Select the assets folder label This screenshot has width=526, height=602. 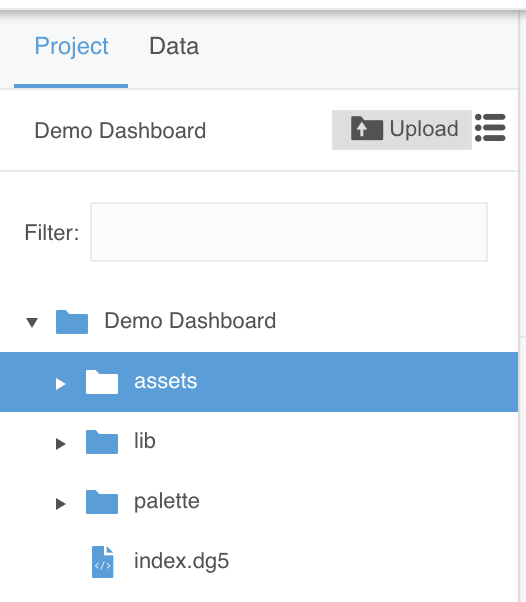coord(165,381)
